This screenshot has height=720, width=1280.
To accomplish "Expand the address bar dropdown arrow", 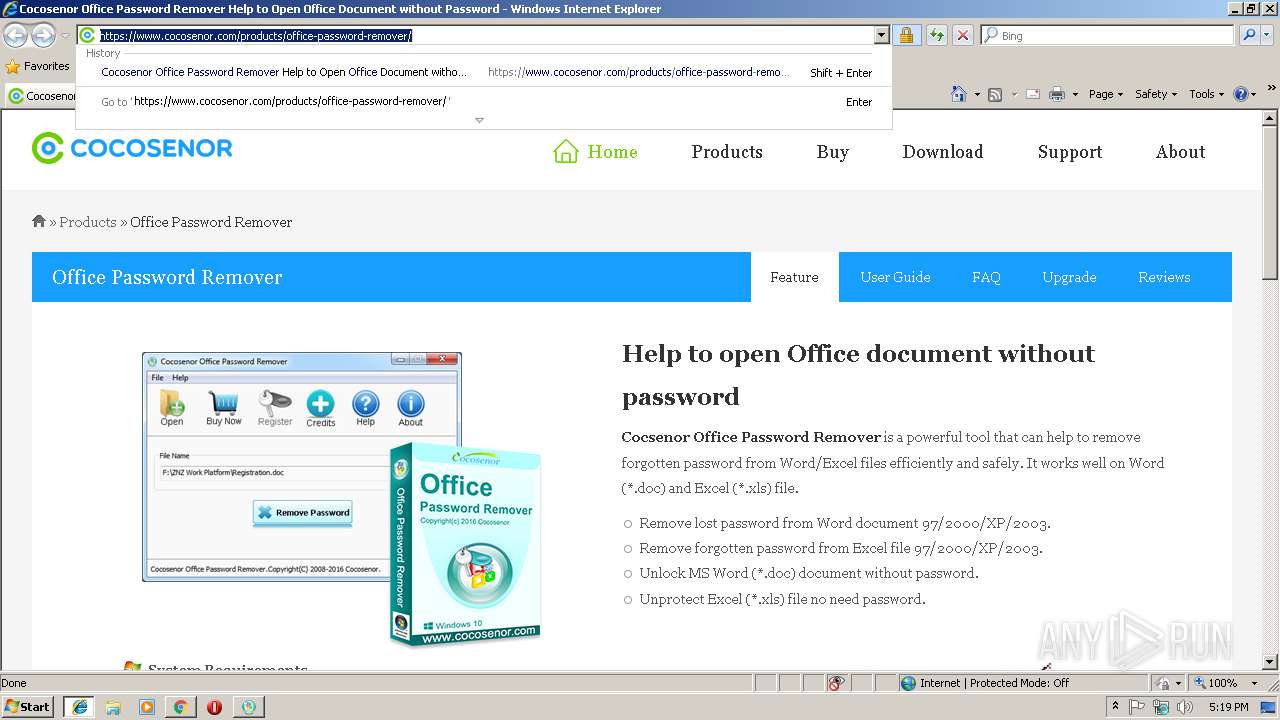I will click(881, 35).
